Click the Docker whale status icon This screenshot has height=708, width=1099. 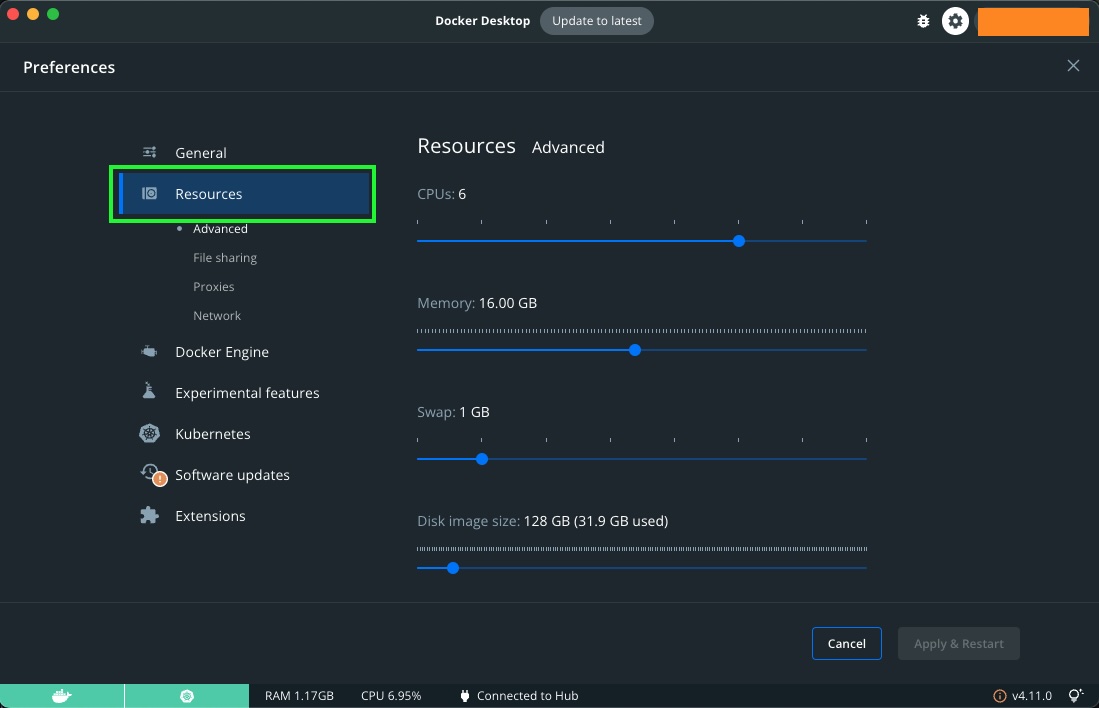pos(62,696)
